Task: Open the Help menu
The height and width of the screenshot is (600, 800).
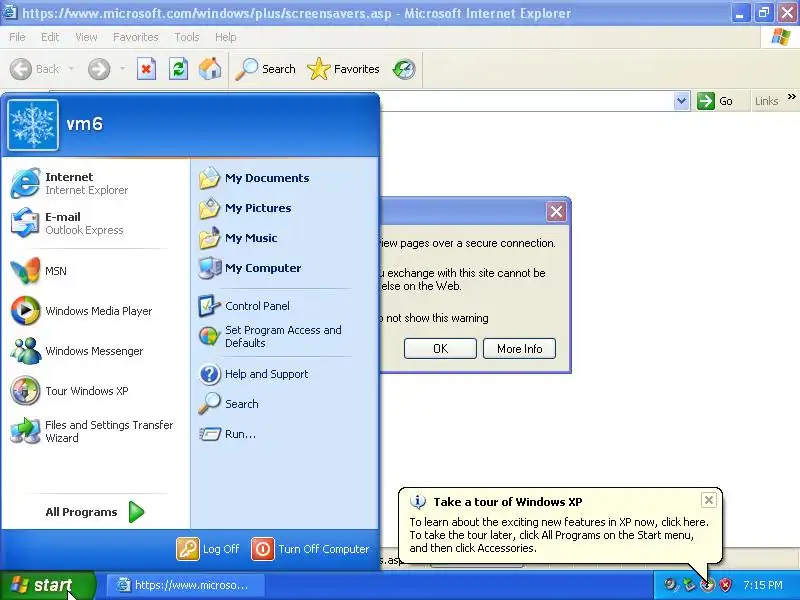Action: [226, 37]
